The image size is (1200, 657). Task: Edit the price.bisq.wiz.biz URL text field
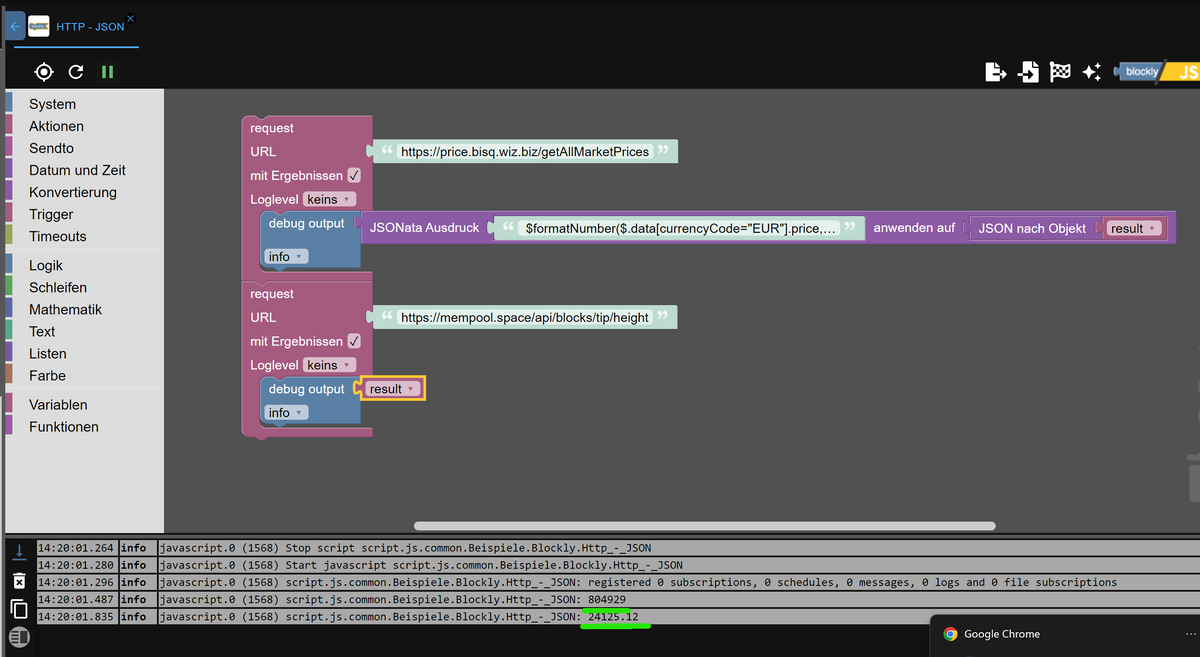[525, 151]
